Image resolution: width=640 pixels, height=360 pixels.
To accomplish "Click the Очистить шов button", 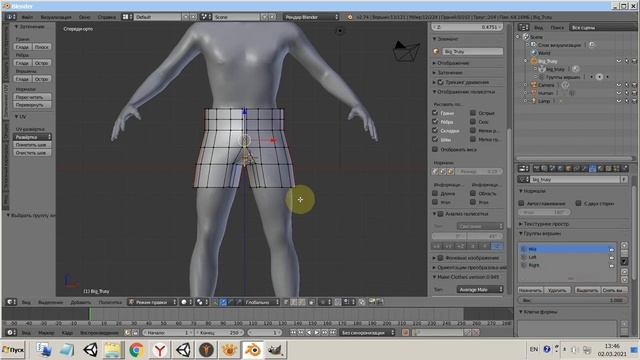I will click(32, 153).
